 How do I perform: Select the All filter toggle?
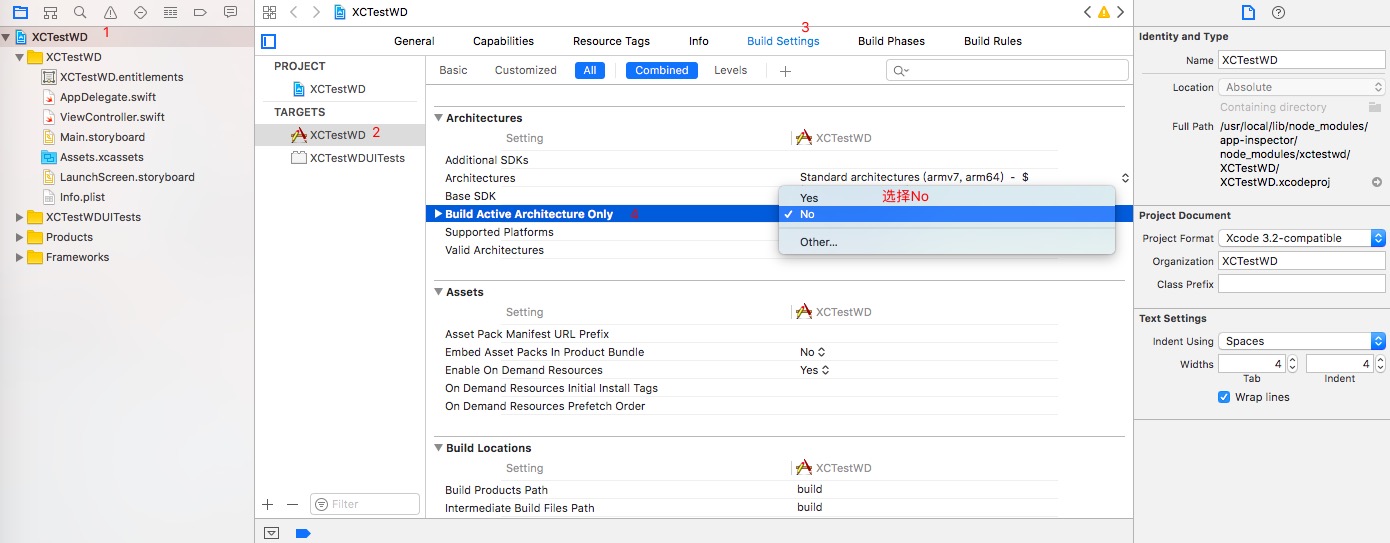[x=590, y=70]
